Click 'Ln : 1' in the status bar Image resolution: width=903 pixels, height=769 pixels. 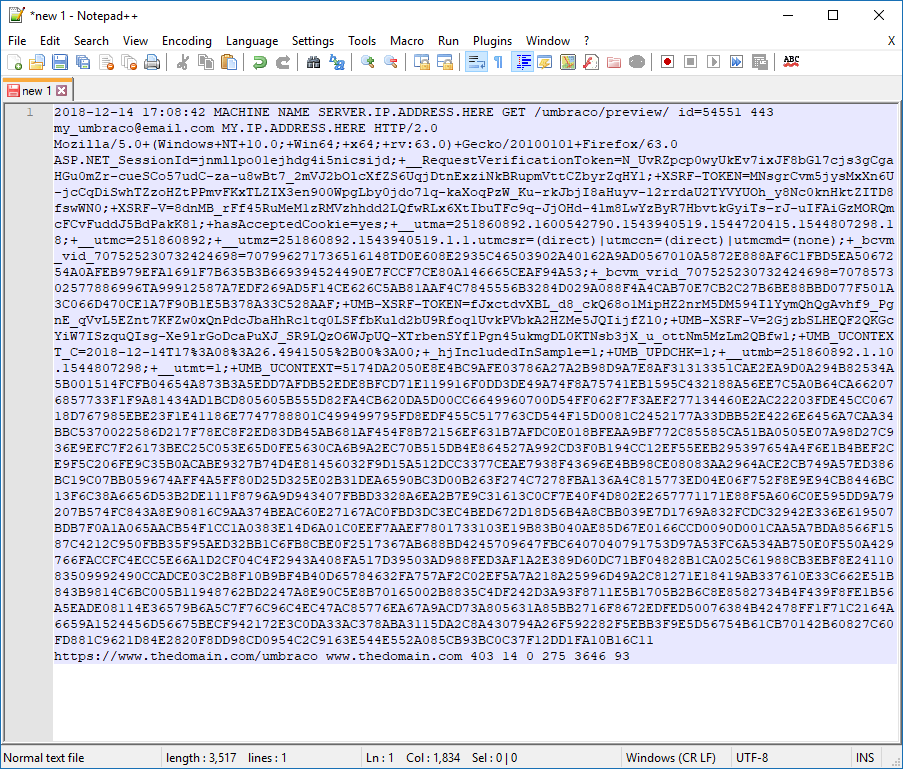380,757
